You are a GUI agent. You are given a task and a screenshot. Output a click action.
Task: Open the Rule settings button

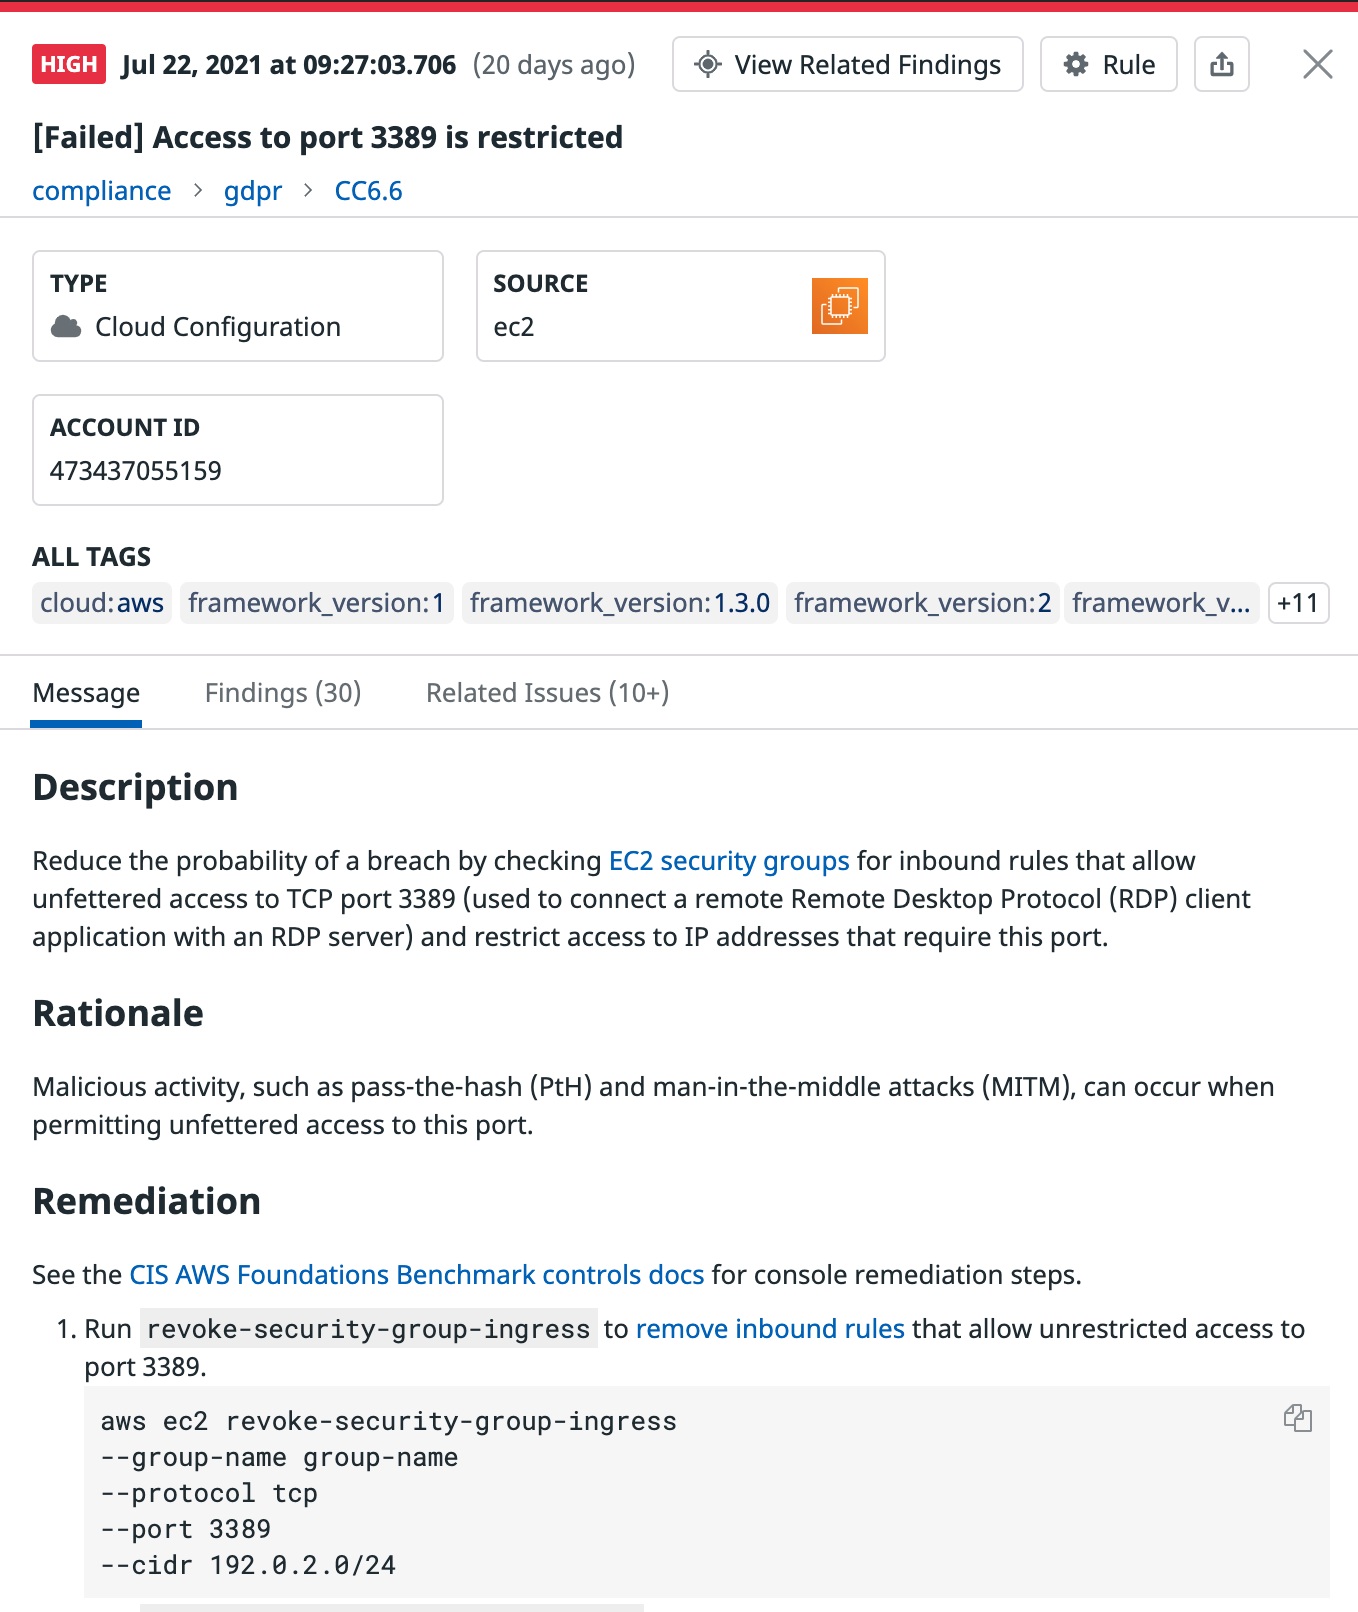coord(1108,65)
